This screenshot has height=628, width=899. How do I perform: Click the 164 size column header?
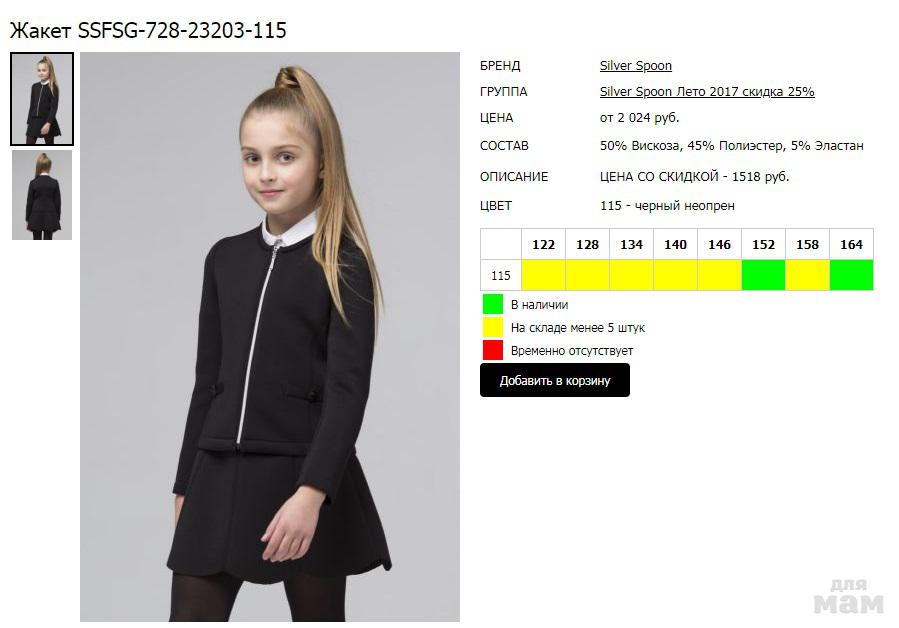click(x=851, y=244)
